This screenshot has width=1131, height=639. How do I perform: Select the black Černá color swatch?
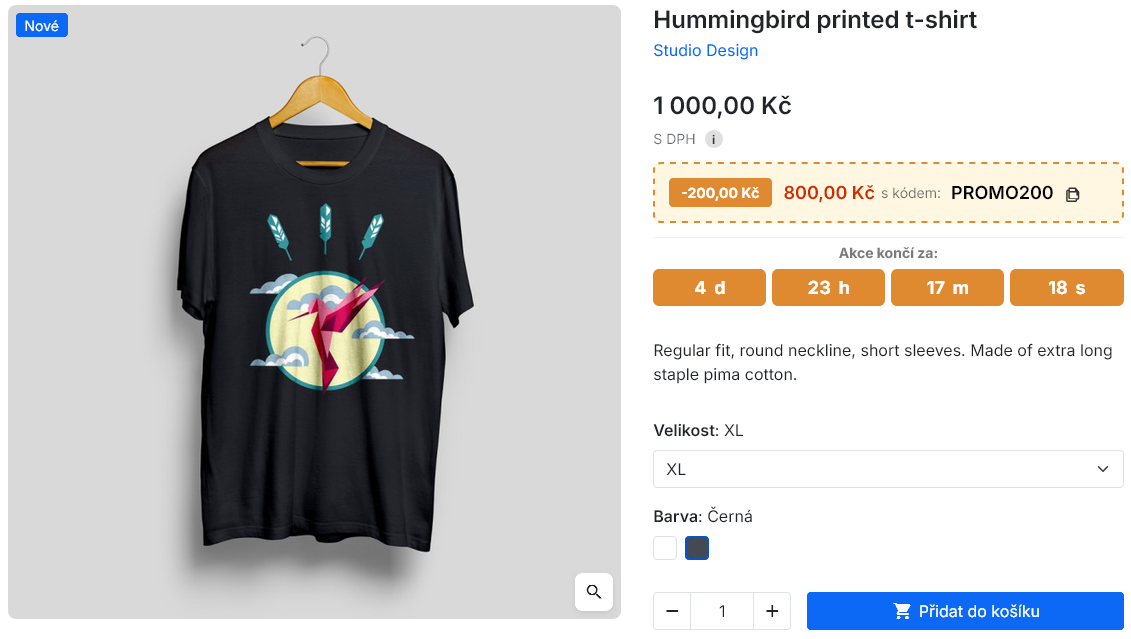697,548
